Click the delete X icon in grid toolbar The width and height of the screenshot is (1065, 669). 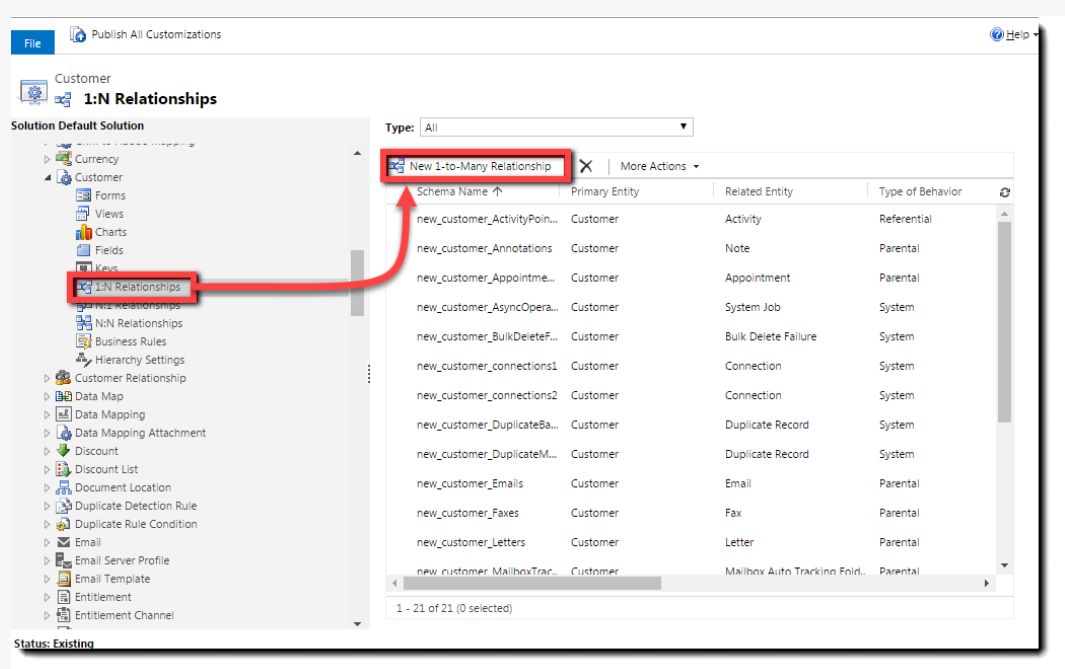tap(586, 166)
